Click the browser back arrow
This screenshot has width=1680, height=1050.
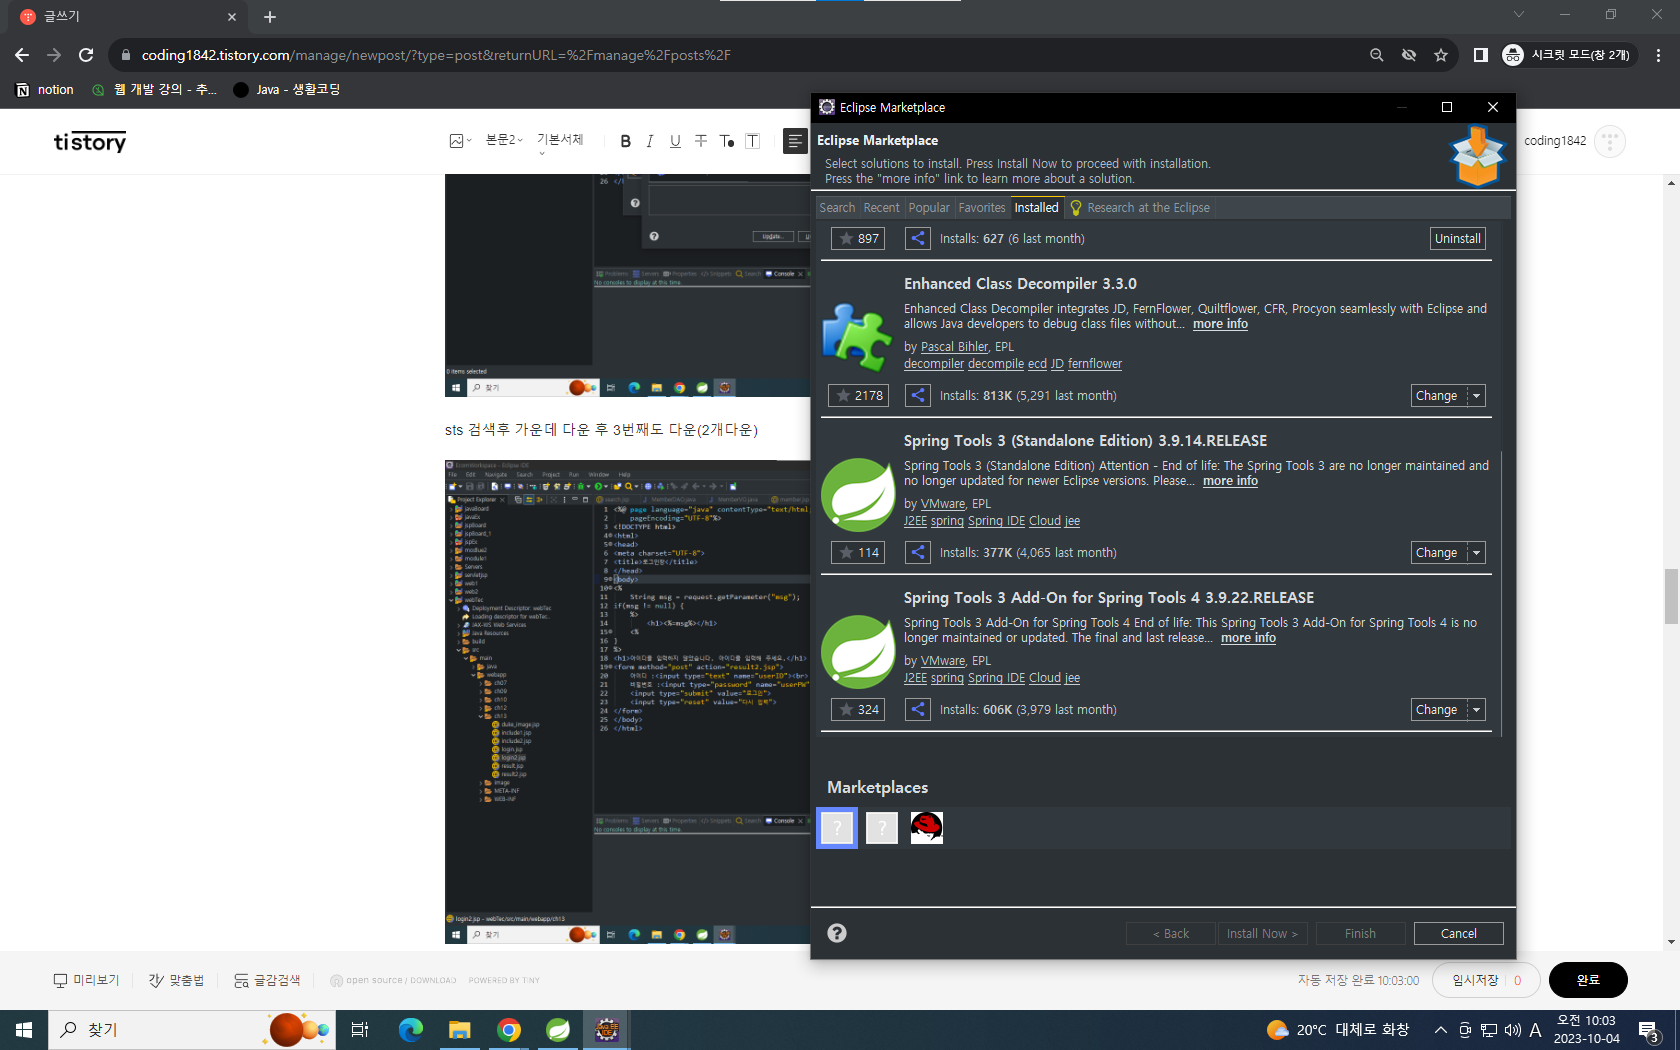(x=22, y=55)
